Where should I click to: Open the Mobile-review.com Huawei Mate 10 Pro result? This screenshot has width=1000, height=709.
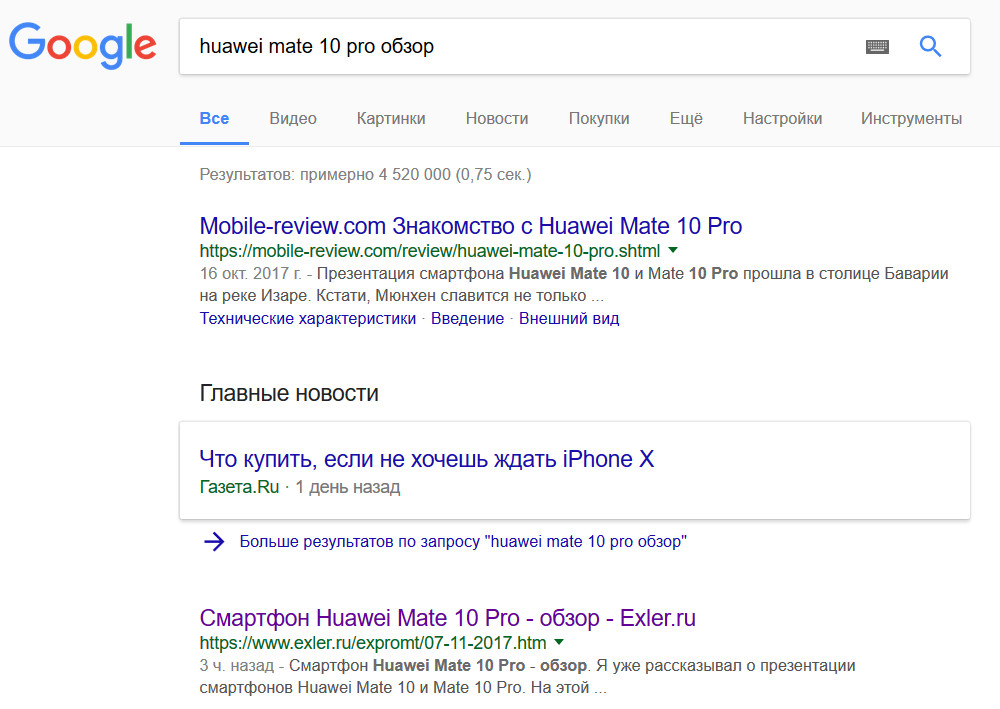(x=471, y=226)
